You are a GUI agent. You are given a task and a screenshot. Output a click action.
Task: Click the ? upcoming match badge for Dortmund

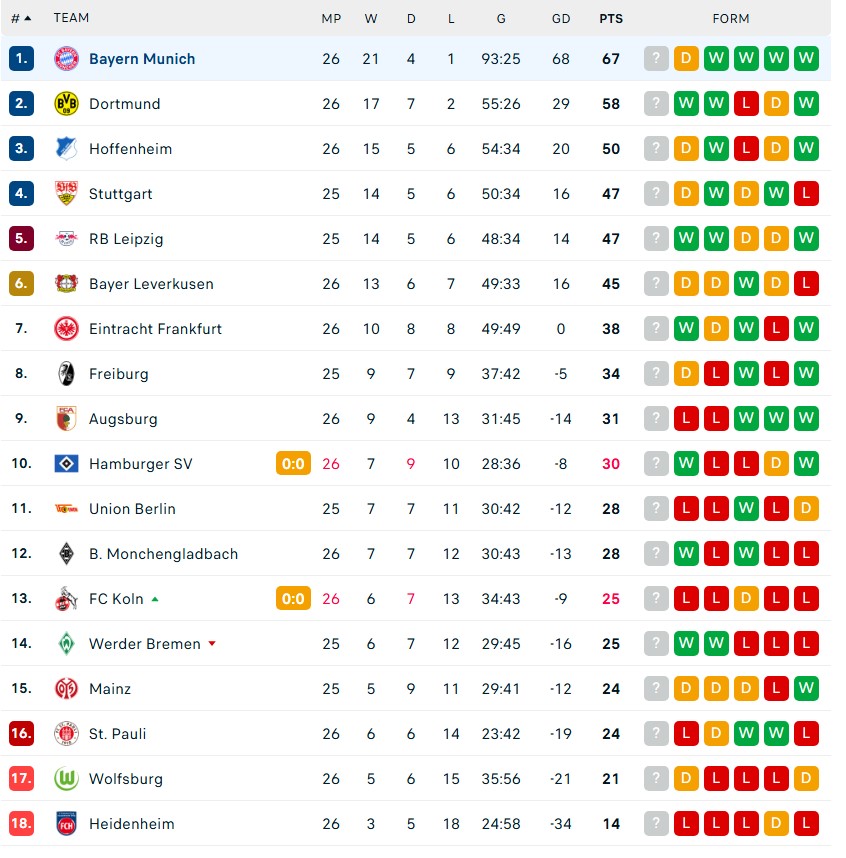[656, 103]
